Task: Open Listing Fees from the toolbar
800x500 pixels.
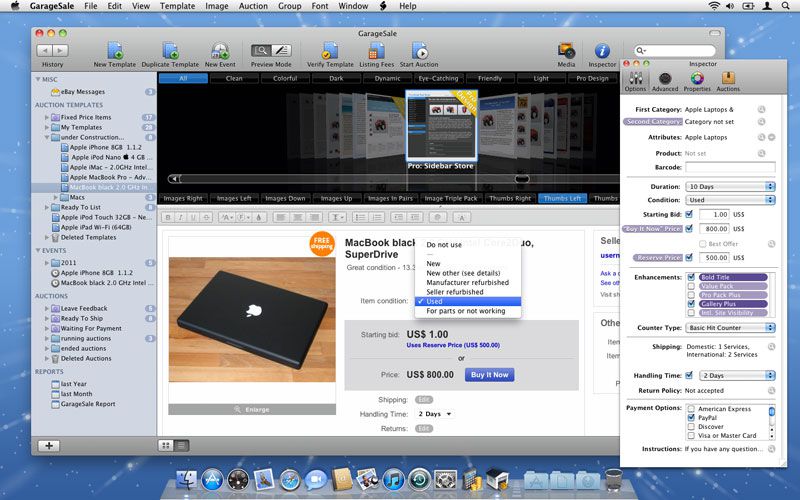Action: coord(376,50)
